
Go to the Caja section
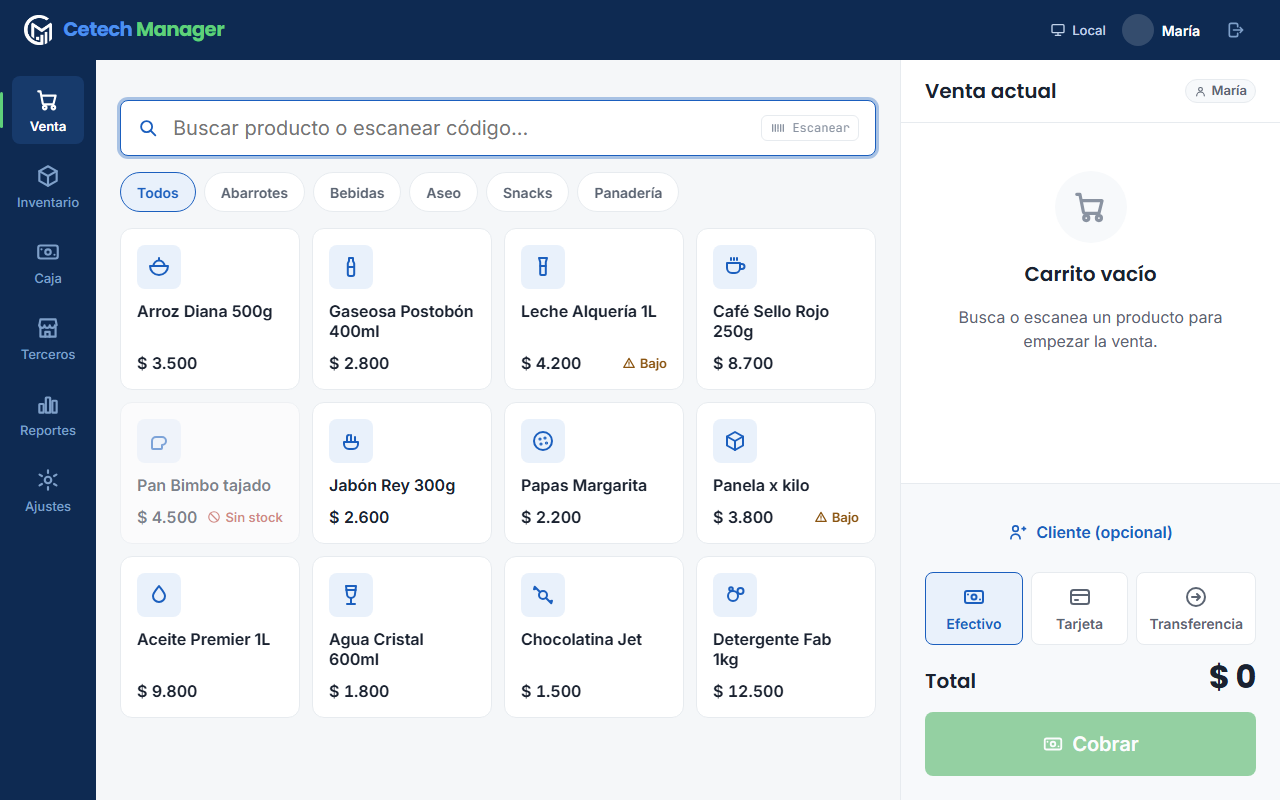(48, 262)
